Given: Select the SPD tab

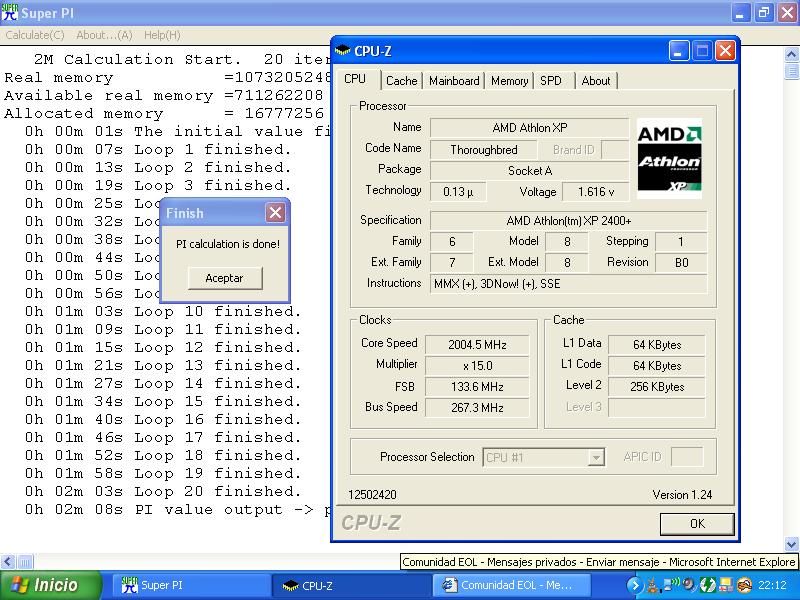Looking at the screenshot, I should 551,81.
